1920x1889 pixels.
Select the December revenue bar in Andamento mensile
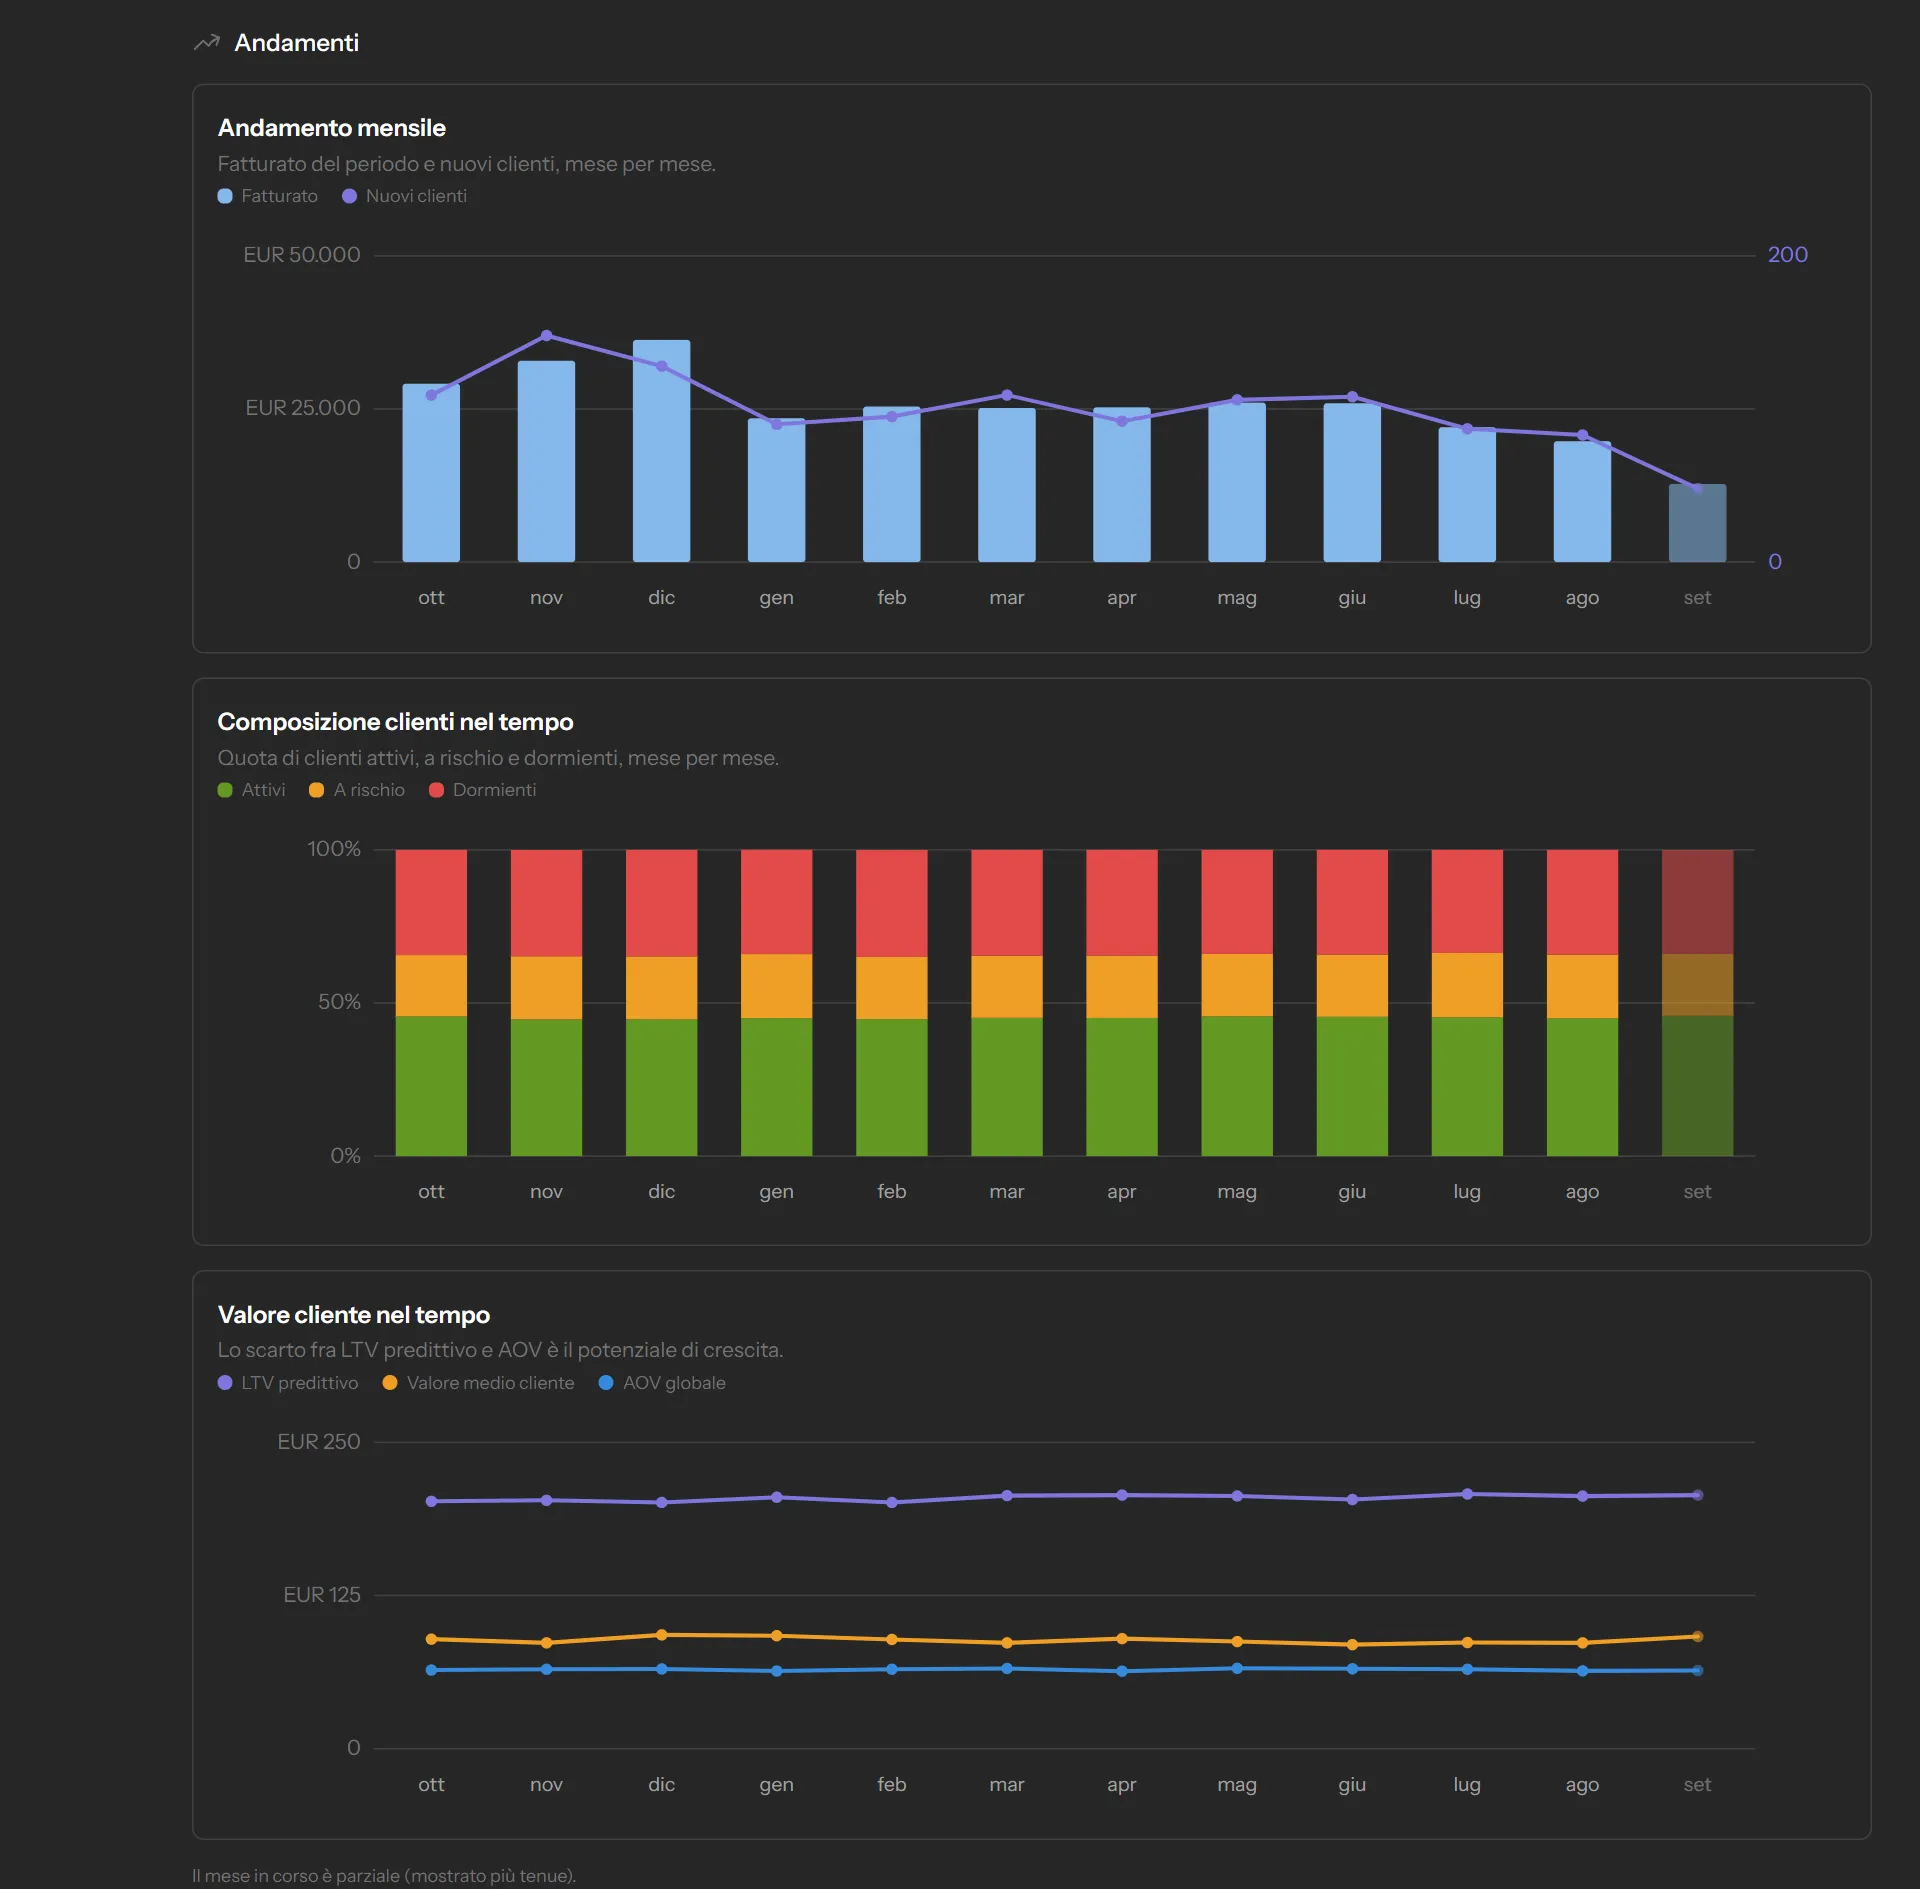point(661,450)
